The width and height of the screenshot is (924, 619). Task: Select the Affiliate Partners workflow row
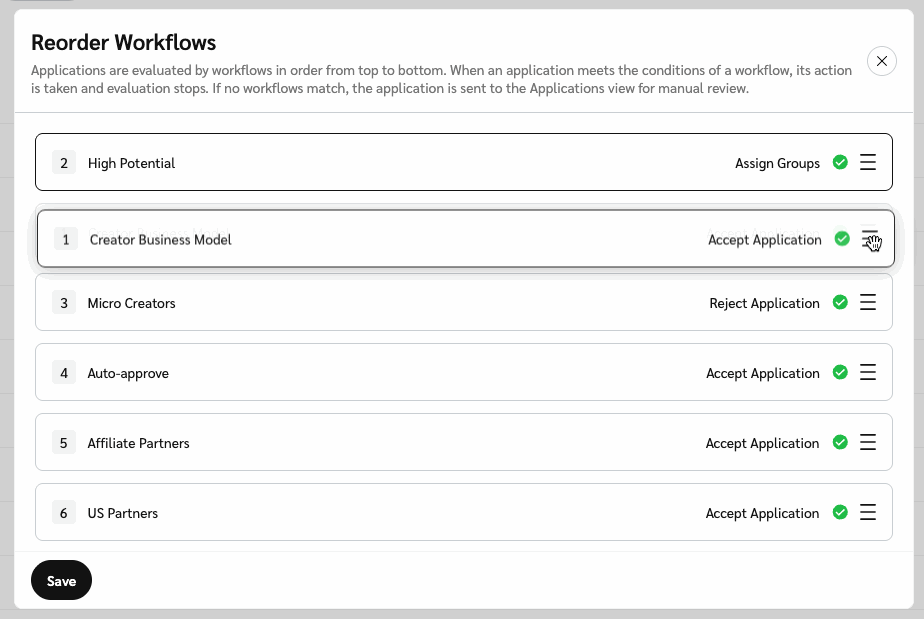[400, 442]
